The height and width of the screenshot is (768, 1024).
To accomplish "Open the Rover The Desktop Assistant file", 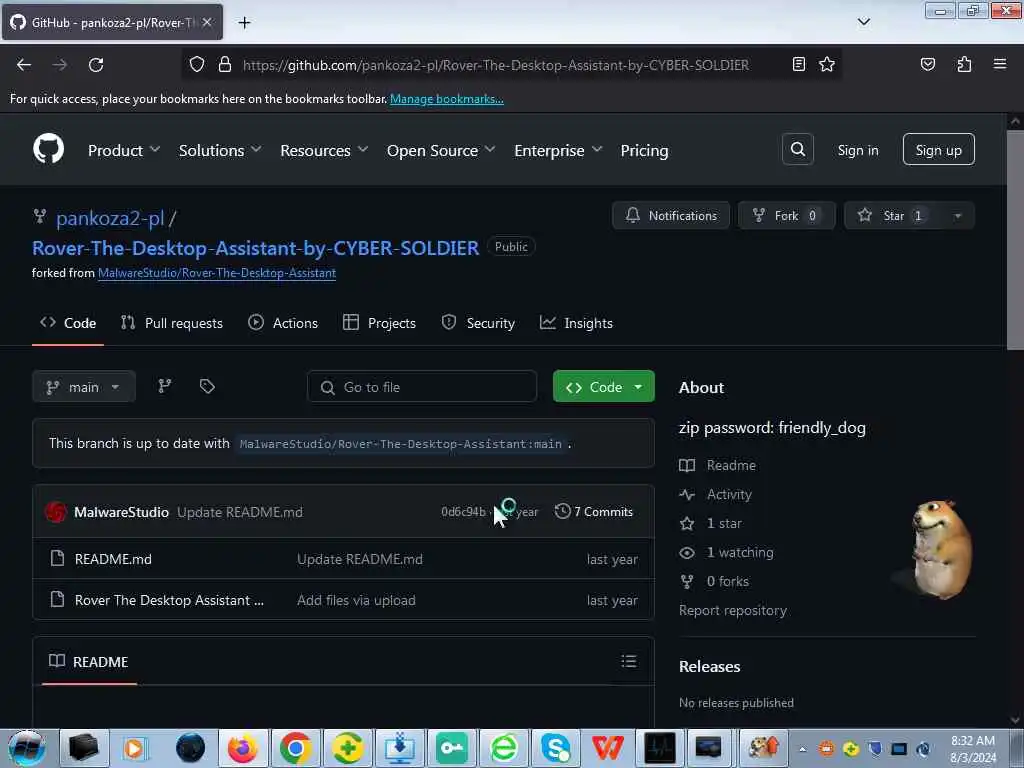I will click(x=169, y=600).
